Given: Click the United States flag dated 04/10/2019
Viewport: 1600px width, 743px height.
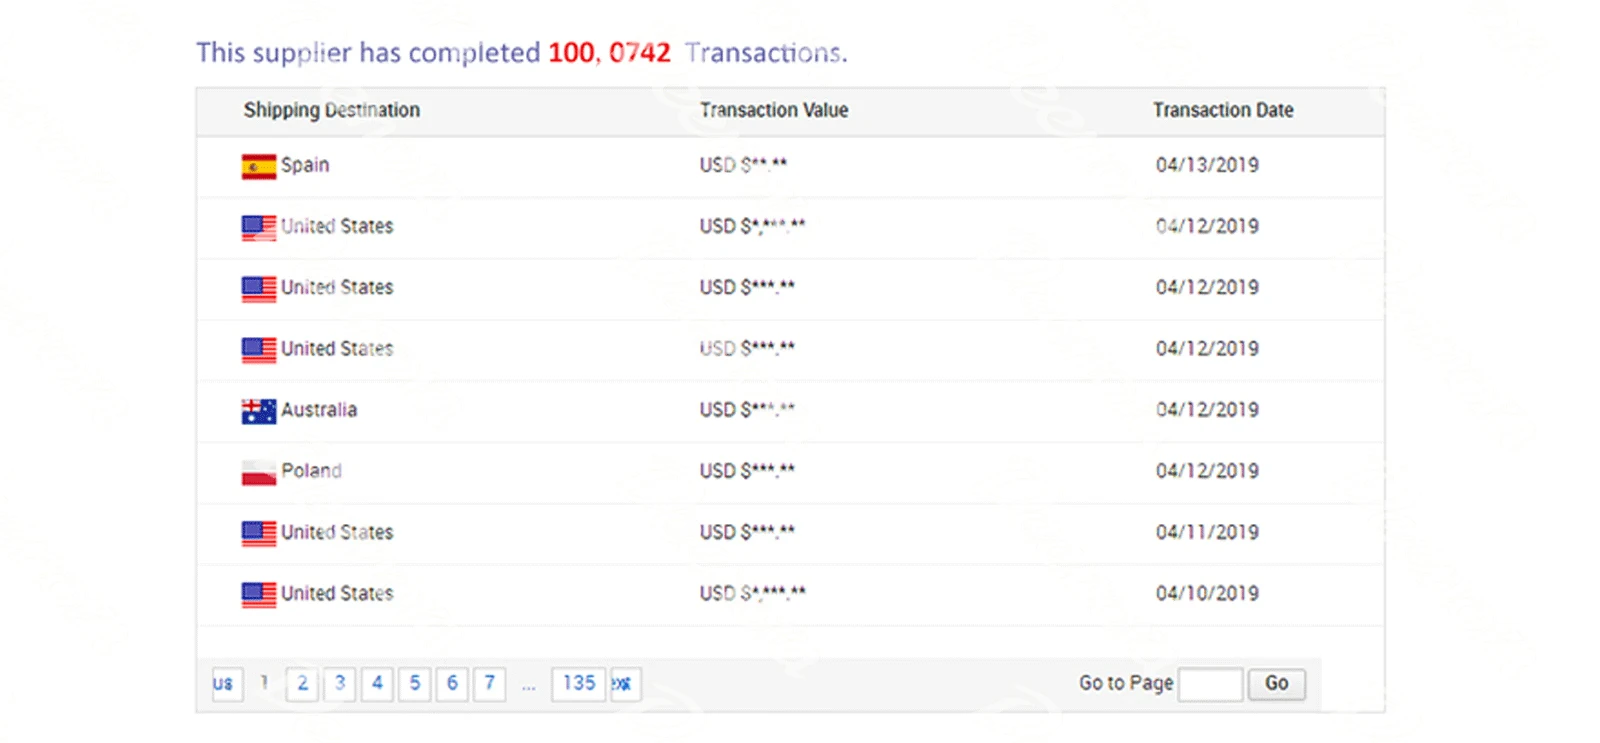Looking at the screenshot, I should [258, 594].
